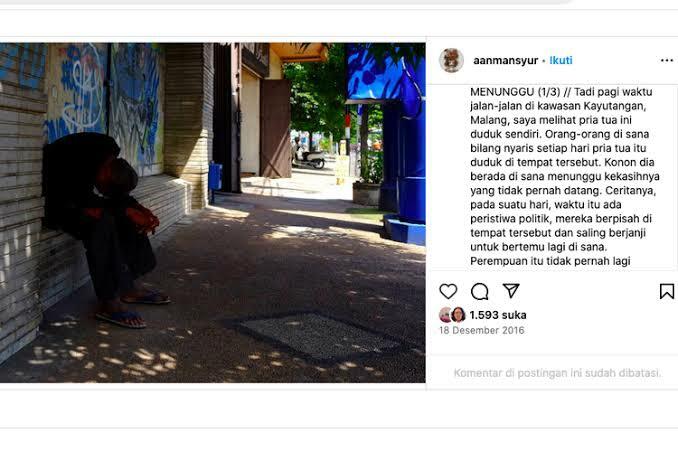Viewport: 678px width, 452px height.
Task: Click the first liker's small avatar
Action: (445, 315)
